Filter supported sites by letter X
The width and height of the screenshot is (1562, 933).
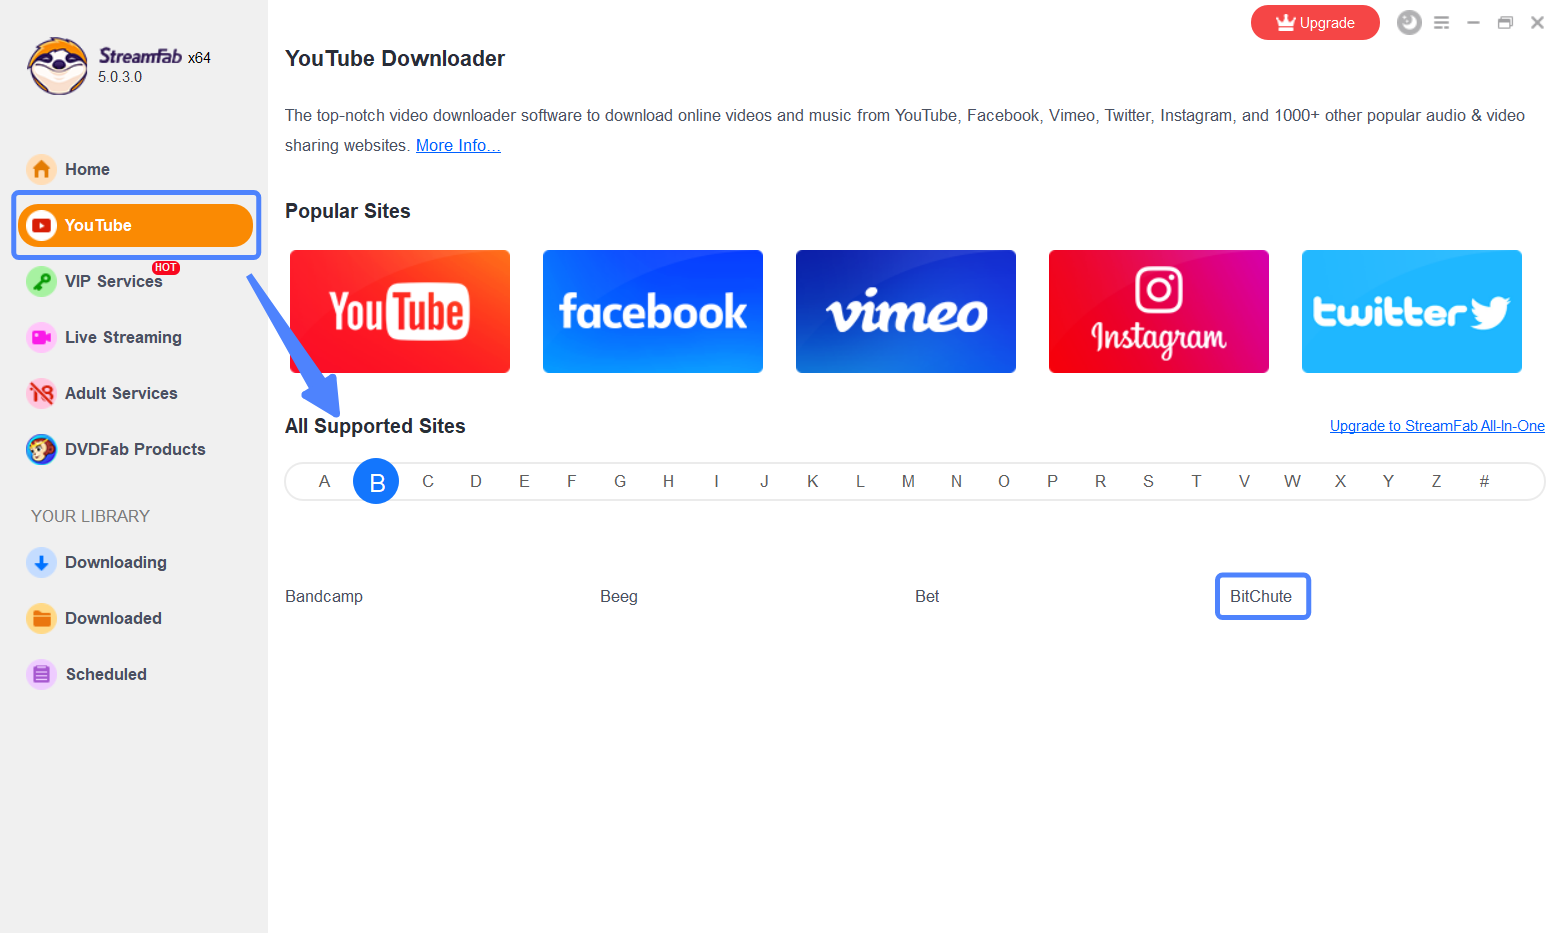tap(1340, 481)
